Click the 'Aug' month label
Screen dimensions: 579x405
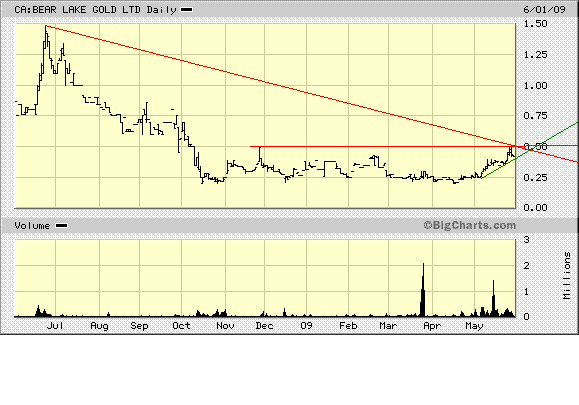click(x=99, y=326)
